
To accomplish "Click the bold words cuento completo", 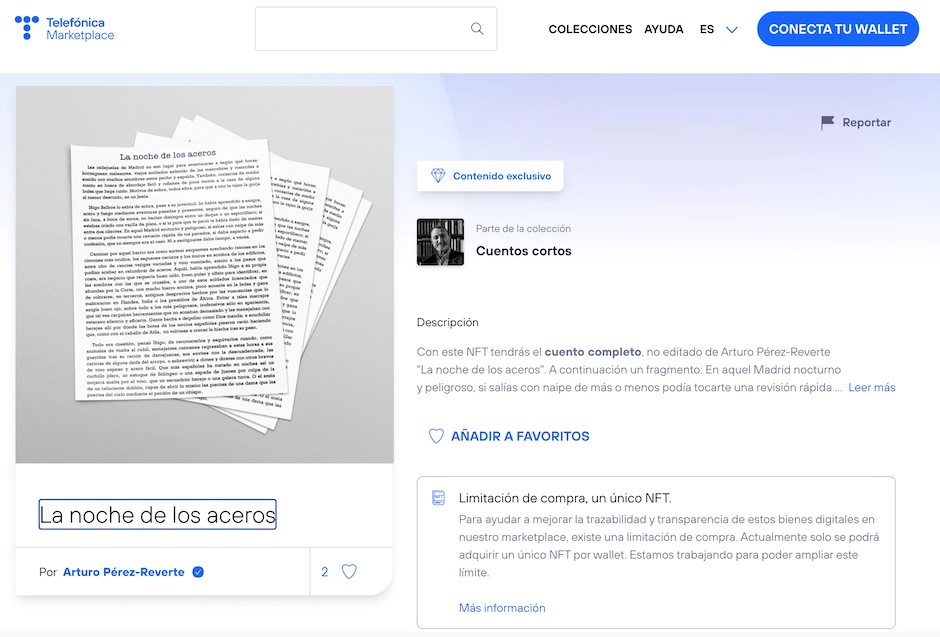I will tap(592, 352).
